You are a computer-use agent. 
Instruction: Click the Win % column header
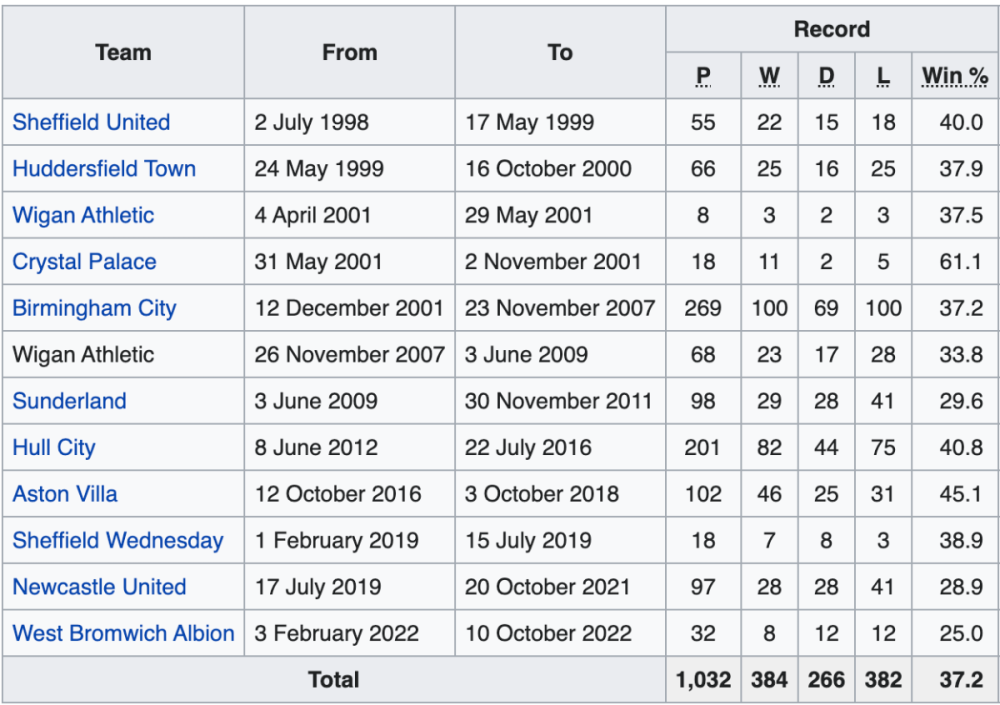pyautogui.click(x=955, y=76)
